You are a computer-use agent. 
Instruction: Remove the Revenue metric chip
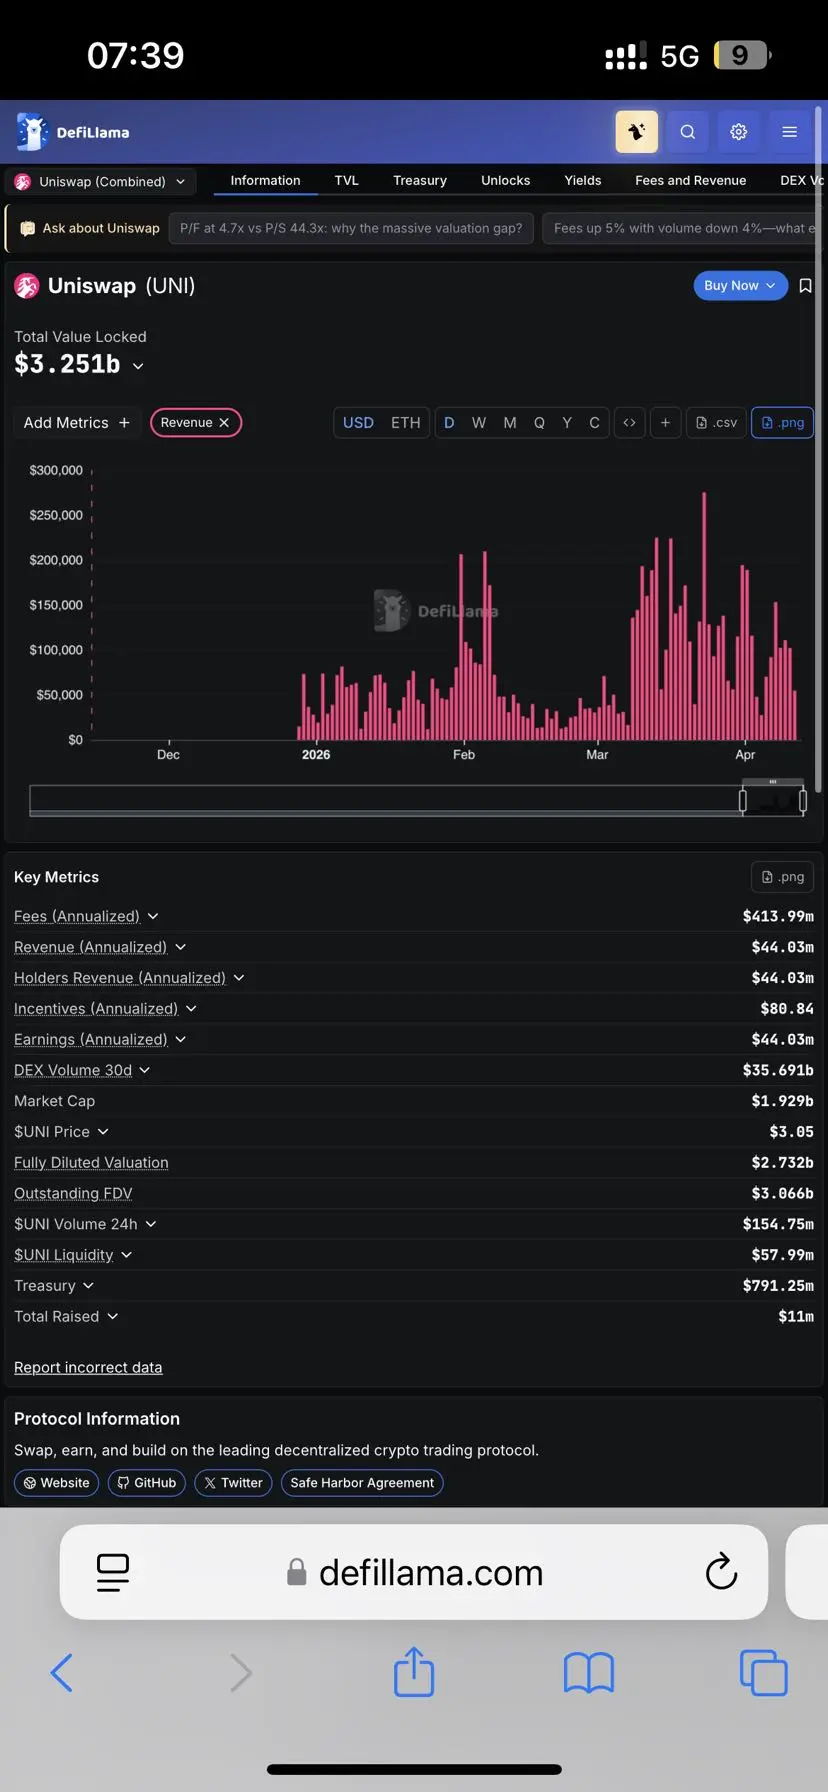[224, 423]
